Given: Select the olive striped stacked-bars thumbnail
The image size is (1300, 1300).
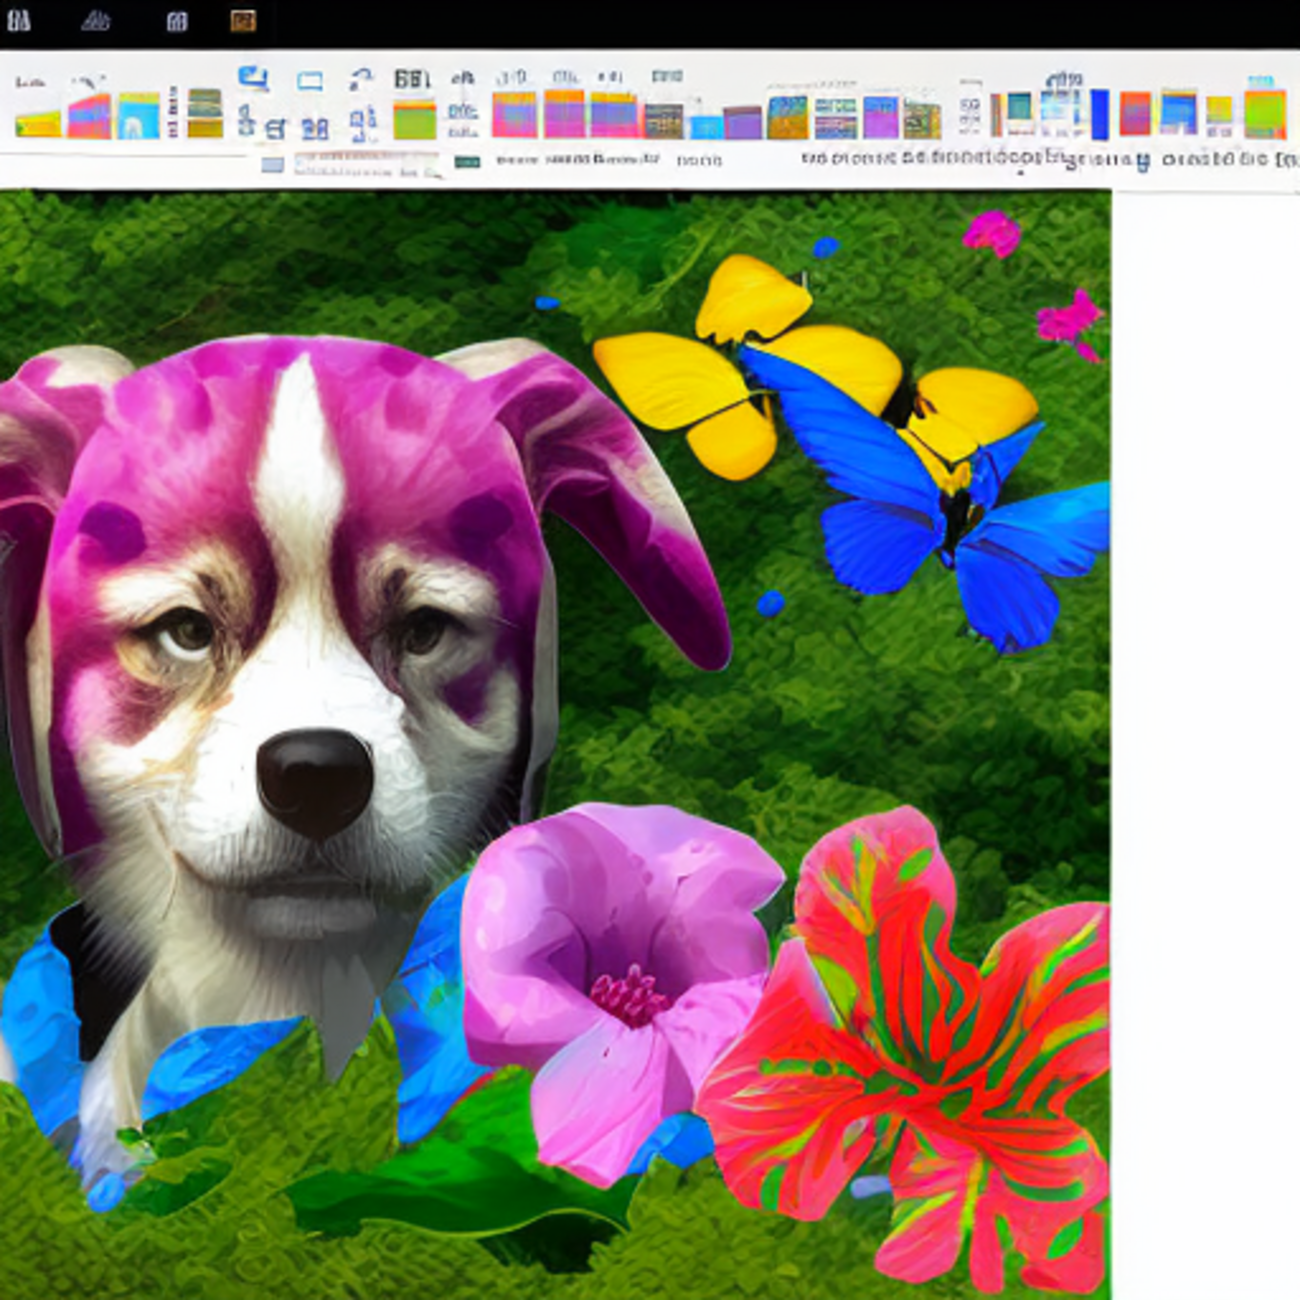Looking at the screenshot, I should click(x=205, y=113).
